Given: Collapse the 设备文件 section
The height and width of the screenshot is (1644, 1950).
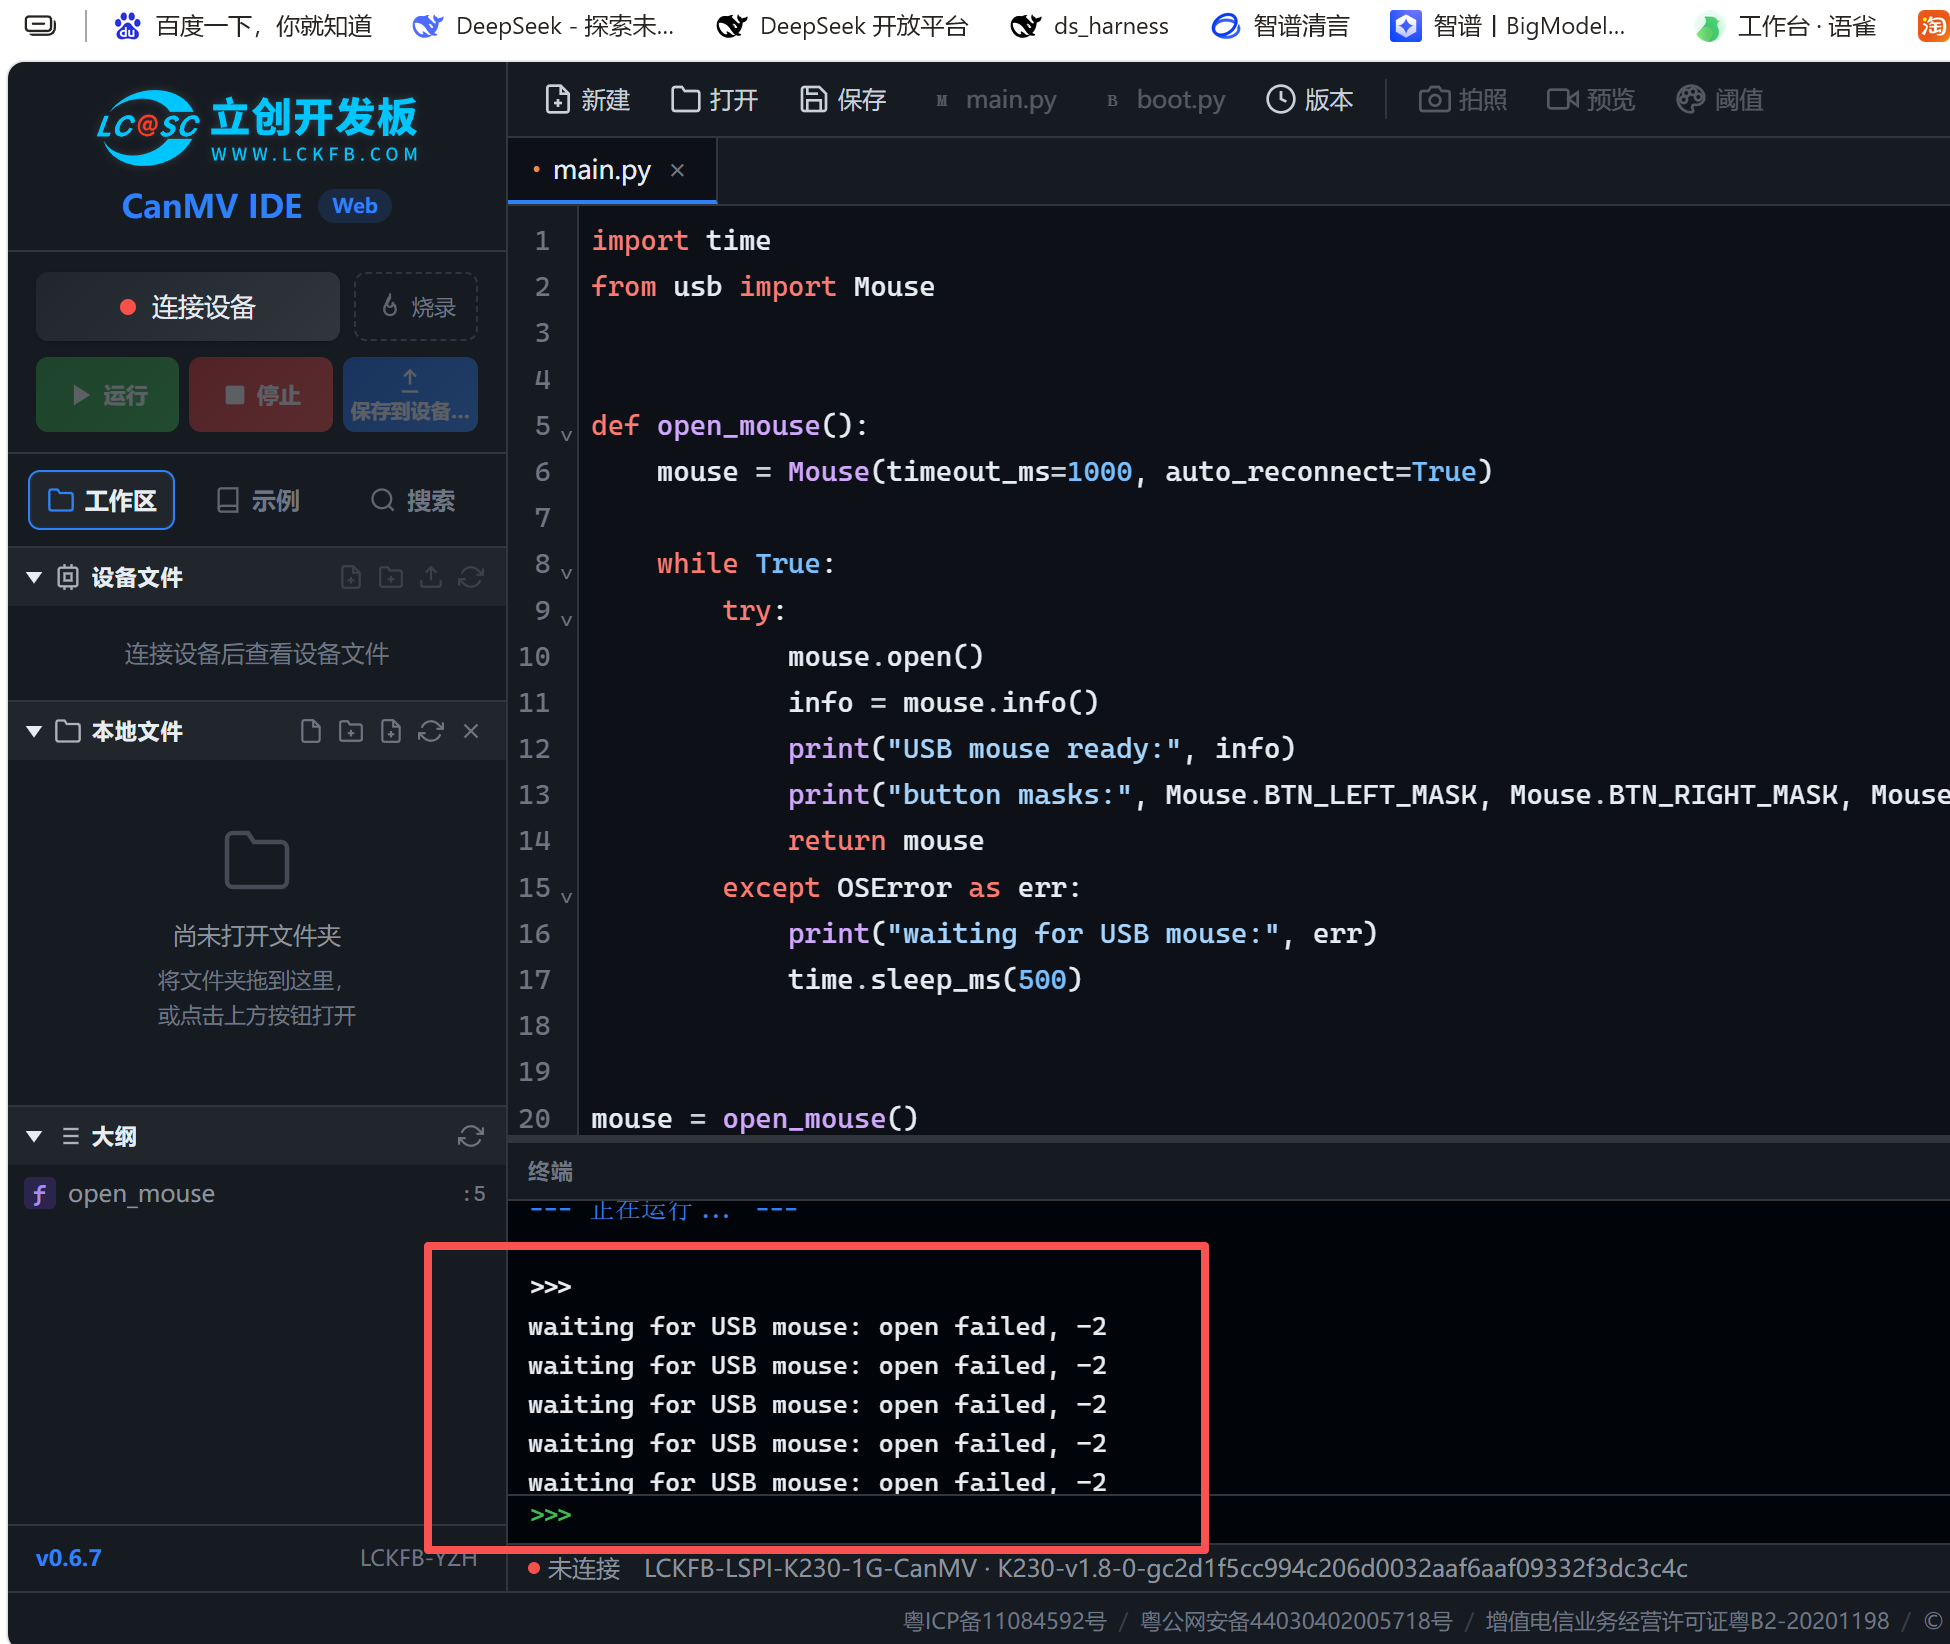Looking at the screenshot, I should coord(34,577).
